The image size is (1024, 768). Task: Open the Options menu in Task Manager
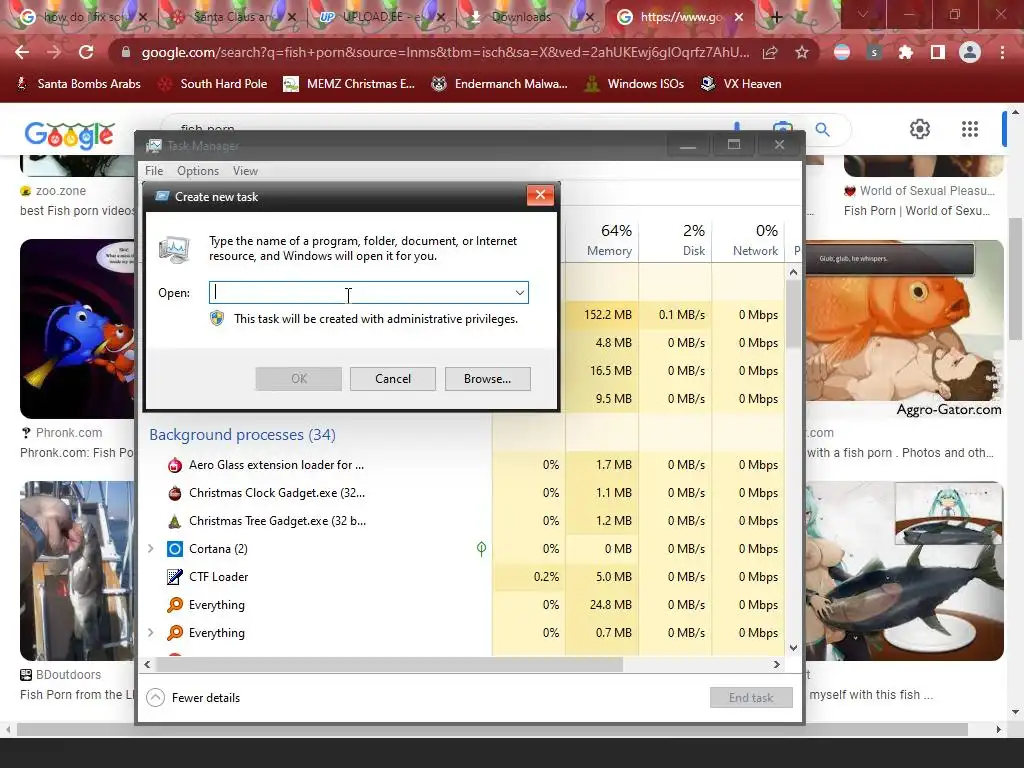(198, 171)
